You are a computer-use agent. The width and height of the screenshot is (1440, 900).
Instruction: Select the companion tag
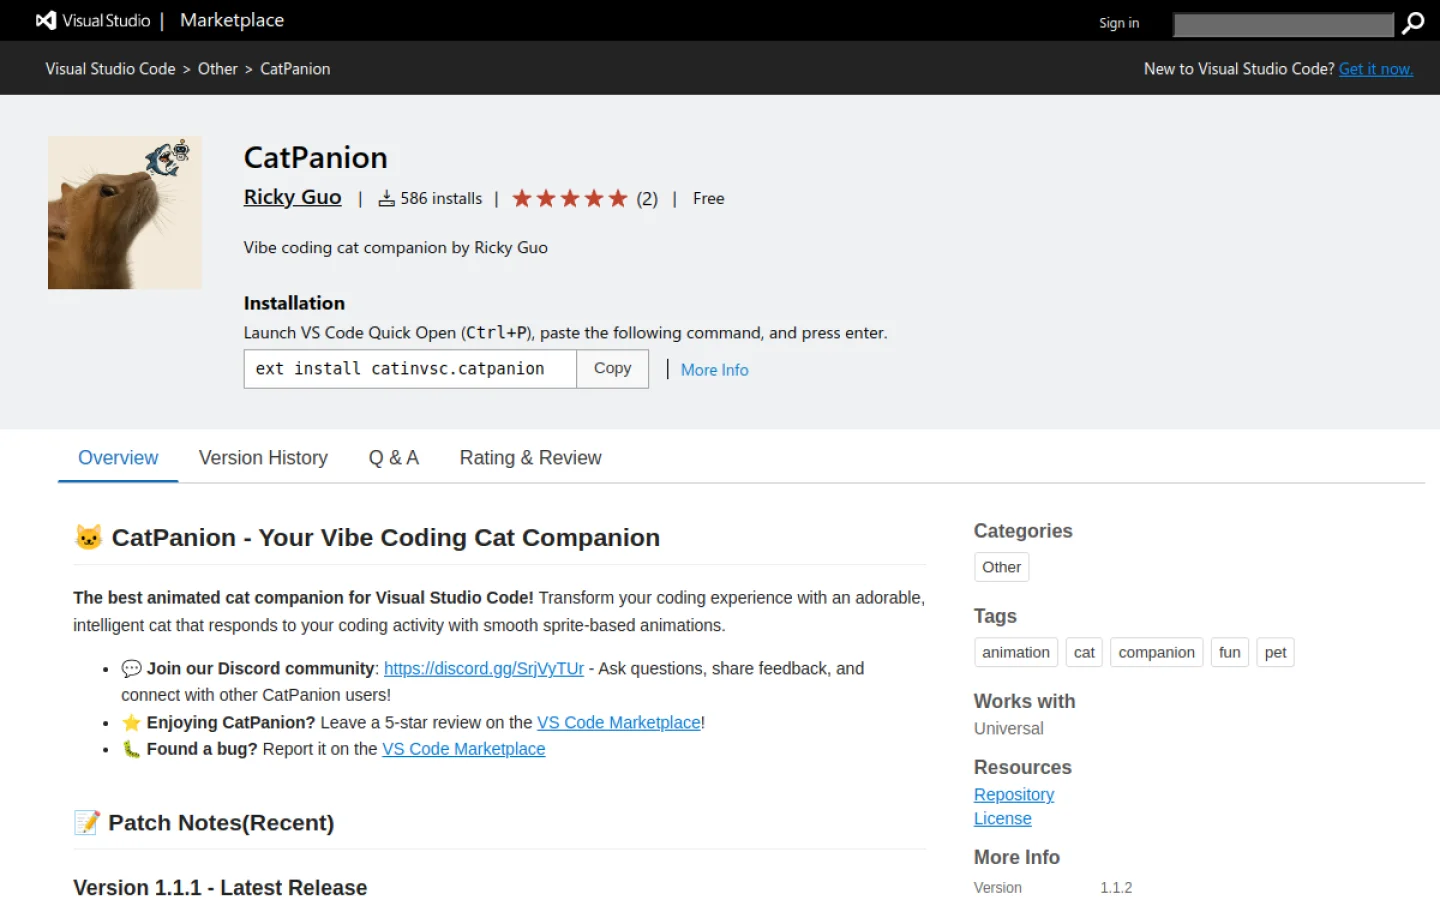click(x=1157, y=652)
